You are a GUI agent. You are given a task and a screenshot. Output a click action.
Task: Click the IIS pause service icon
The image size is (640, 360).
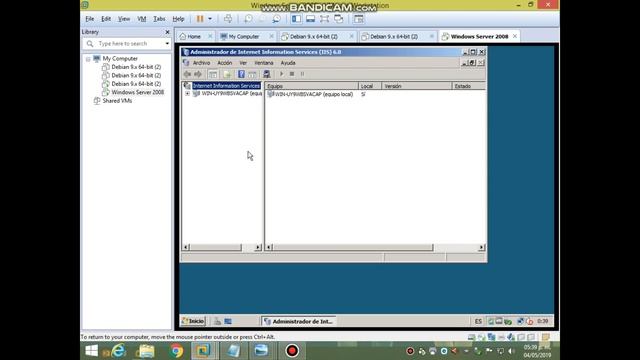pyautogui.click(x=302, y=74)
